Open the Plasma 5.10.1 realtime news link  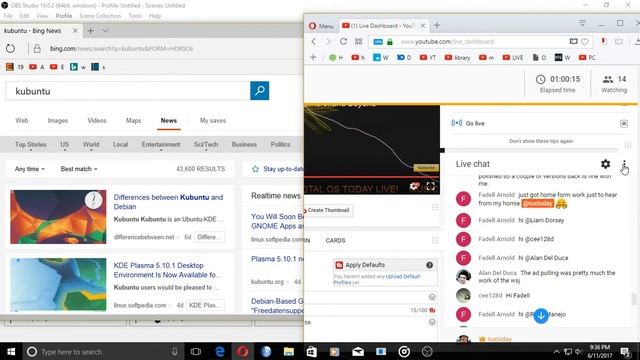[x=277, y=259]
